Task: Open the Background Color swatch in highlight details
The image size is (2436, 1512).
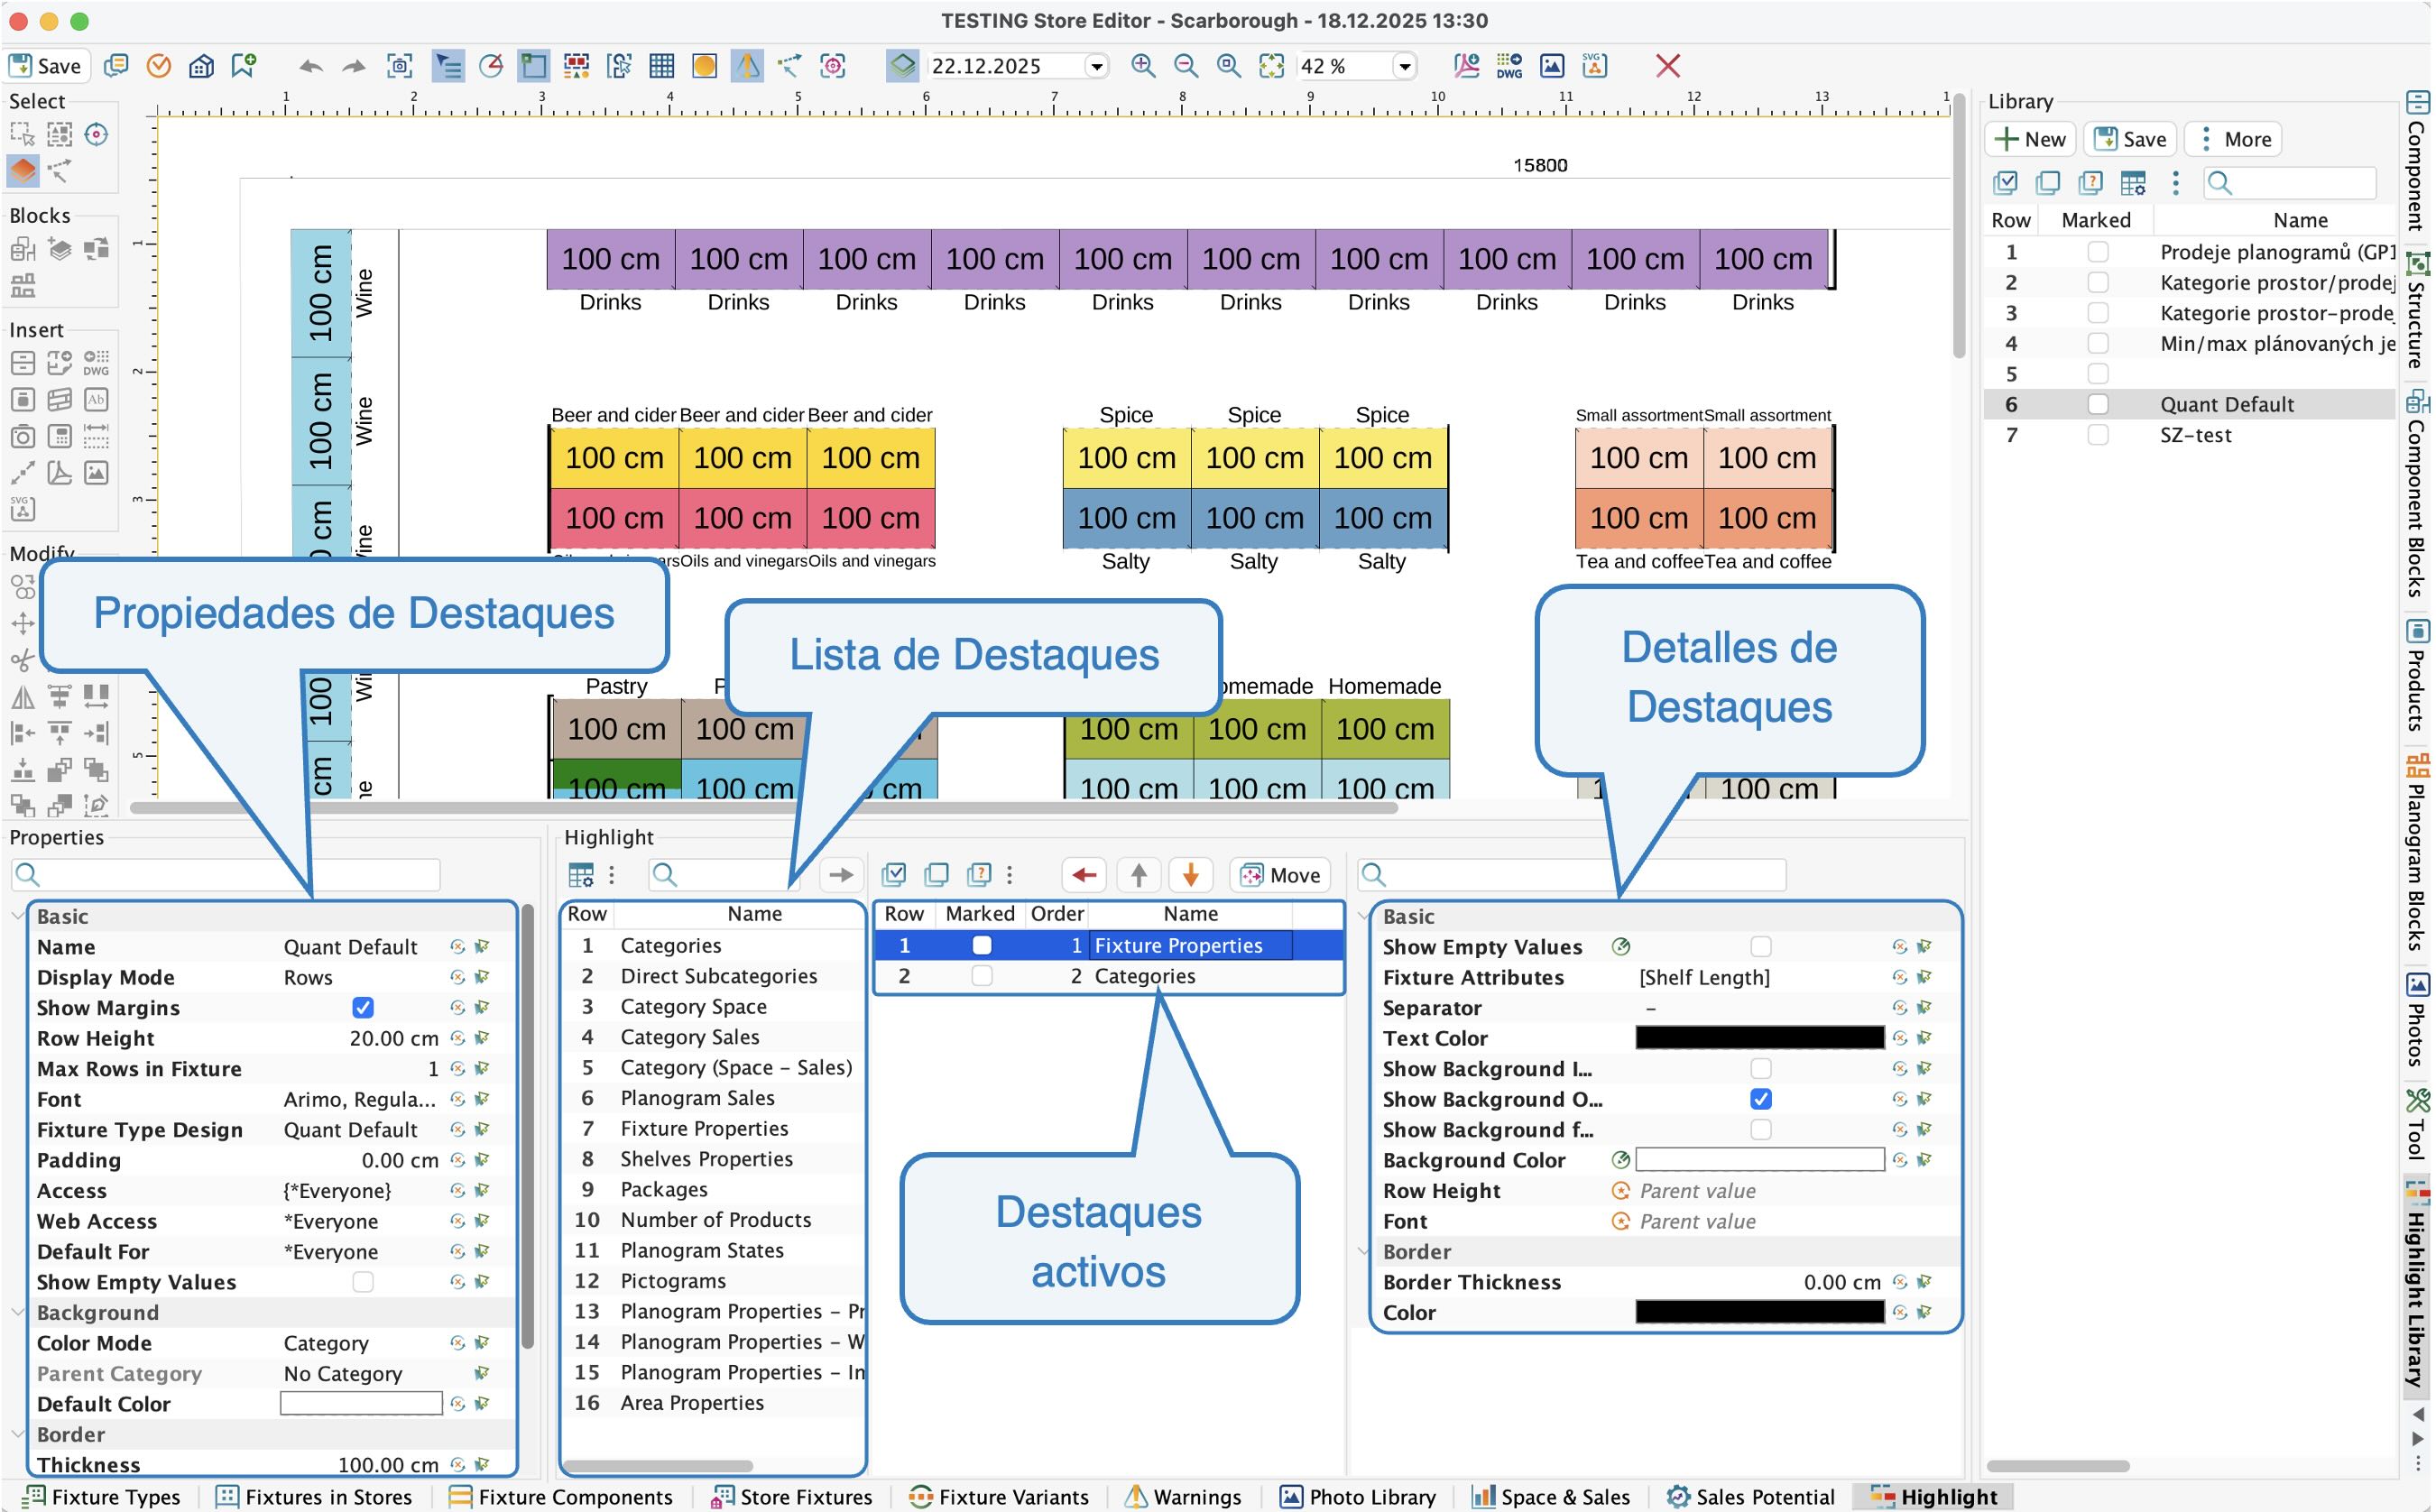Action: click(x=1759, y=1160)
